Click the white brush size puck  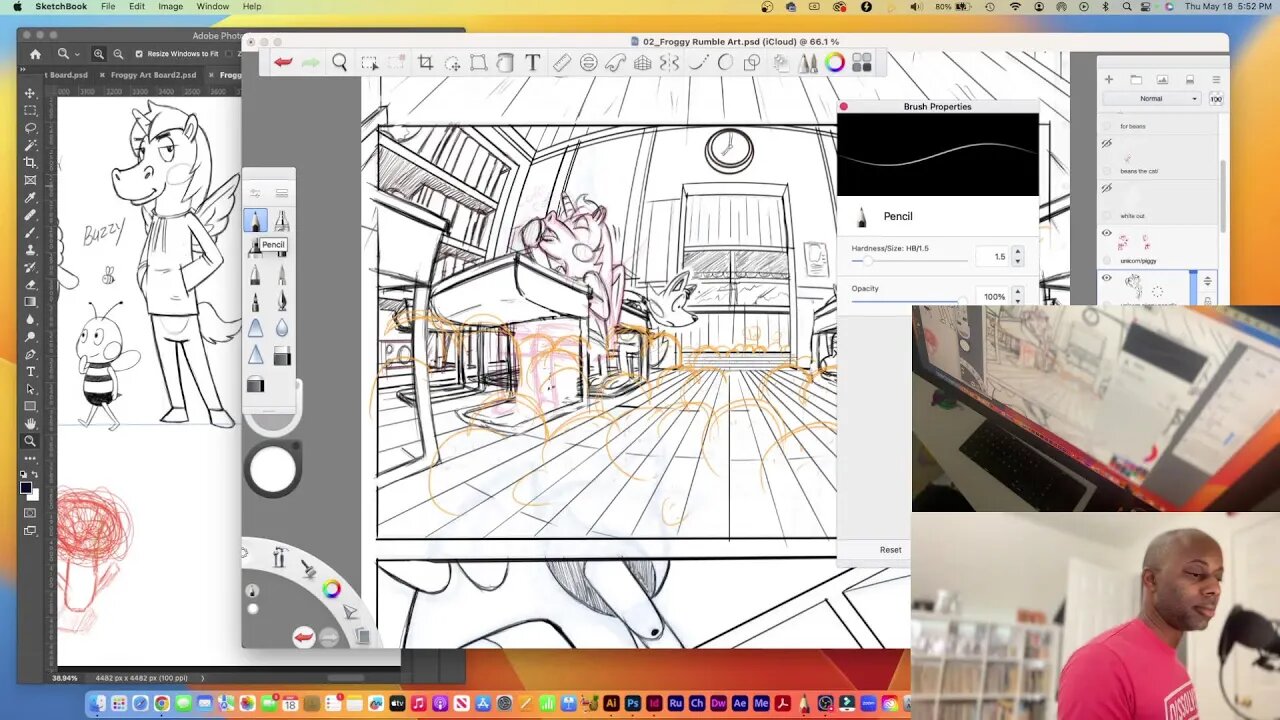(x=273, y=470)
